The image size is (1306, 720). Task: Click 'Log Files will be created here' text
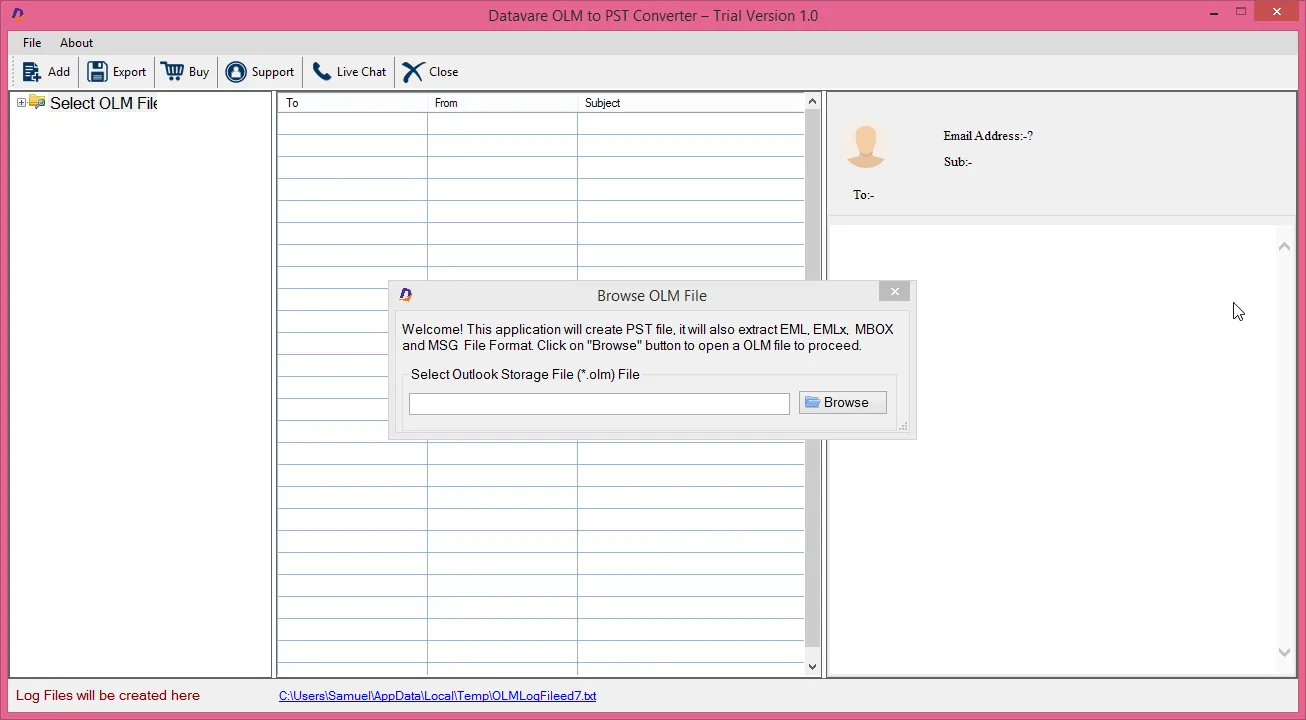(108, 696)
